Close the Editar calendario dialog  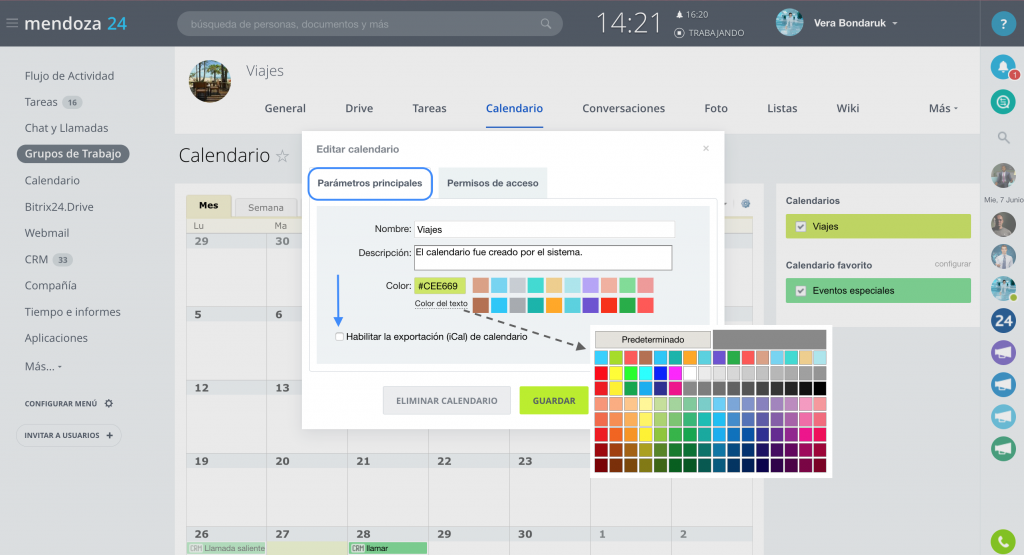(705, 148)
